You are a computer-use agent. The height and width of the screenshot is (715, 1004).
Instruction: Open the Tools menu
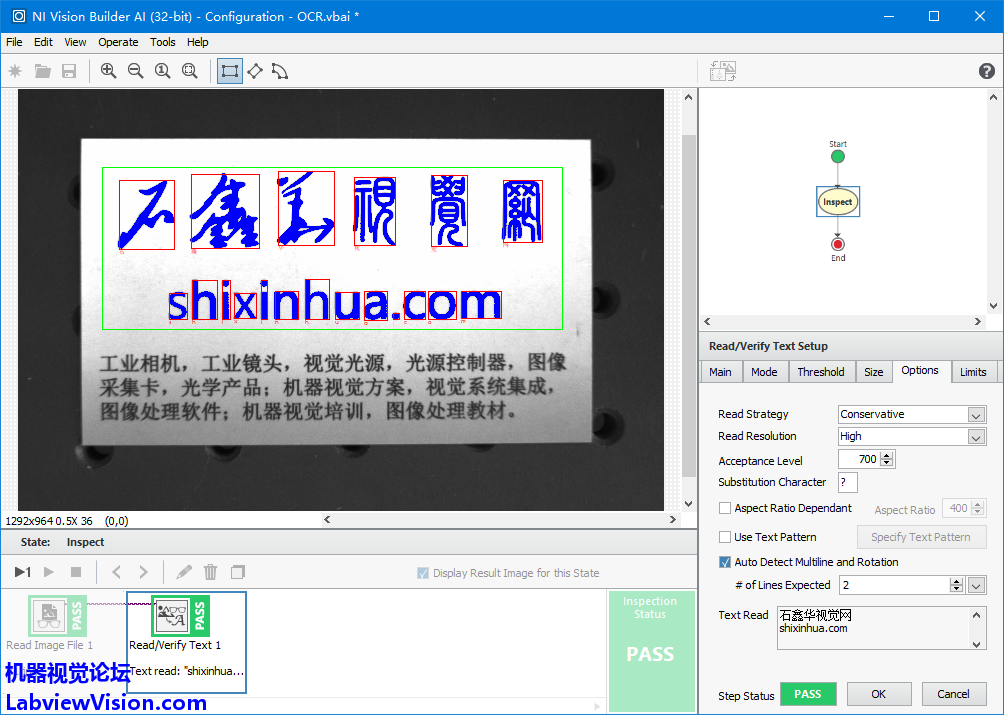(x=163, y=42)
